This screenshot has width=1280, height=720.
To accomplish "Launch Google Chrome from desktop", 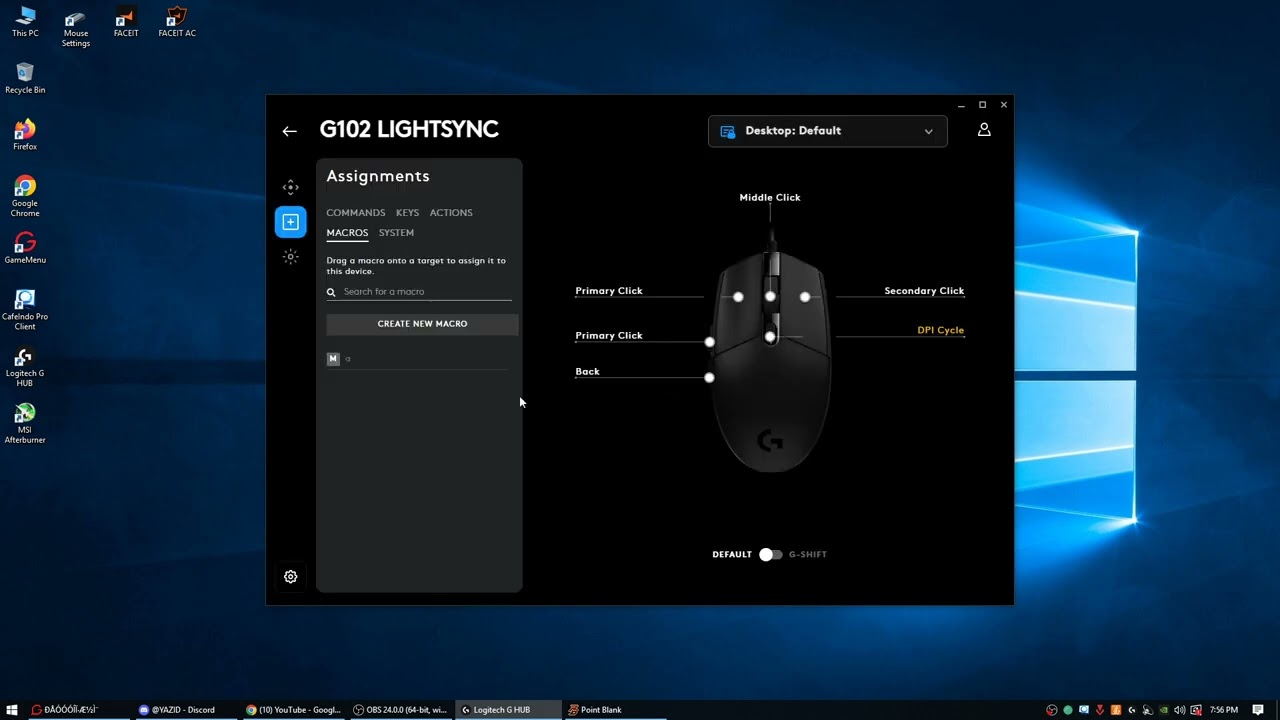I will pos(25,196).
